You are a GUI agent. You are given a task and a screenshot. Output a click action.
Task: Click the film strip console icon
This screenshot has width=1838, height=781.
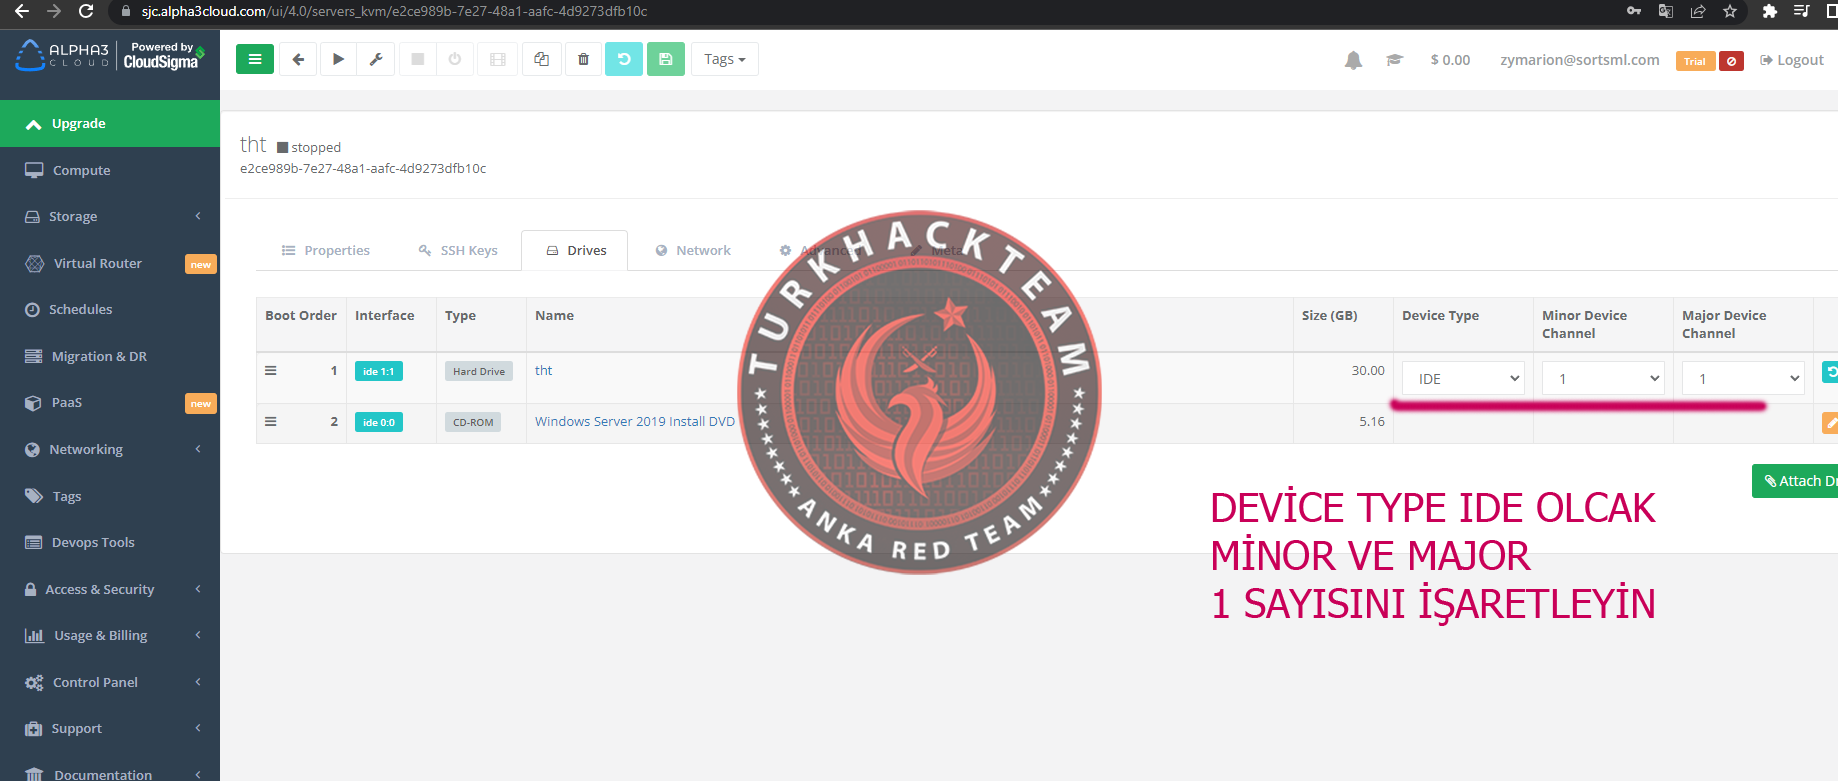click(x=498, y=59)
